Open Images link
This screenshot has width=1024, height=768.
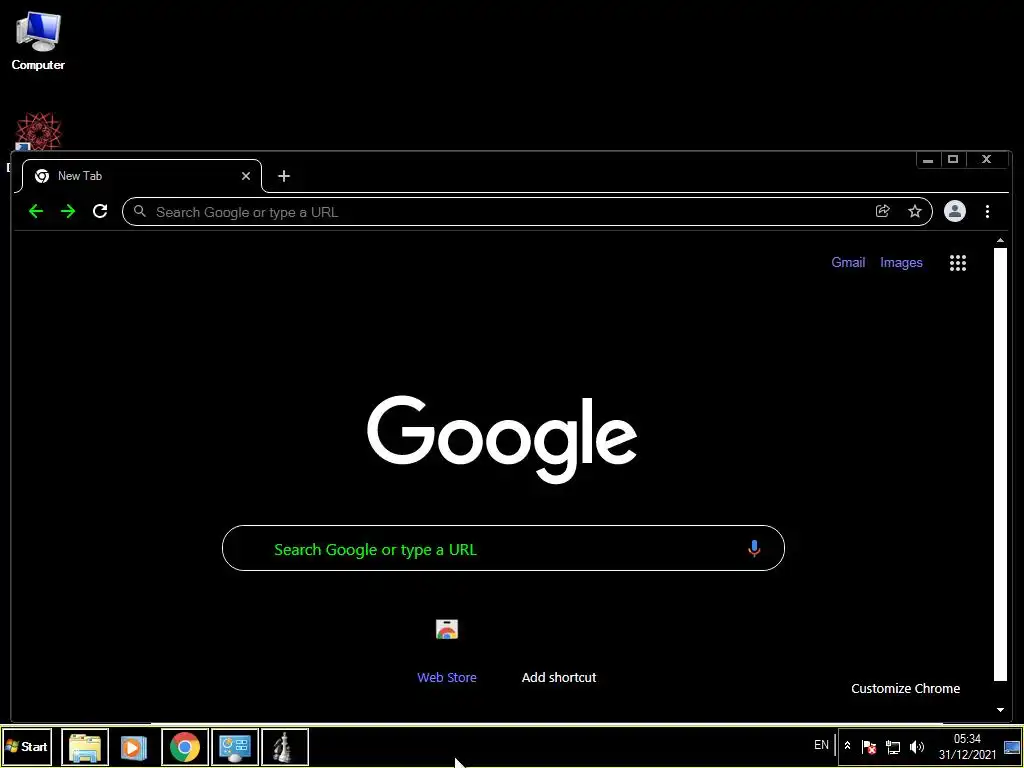(x=901, y=263)
